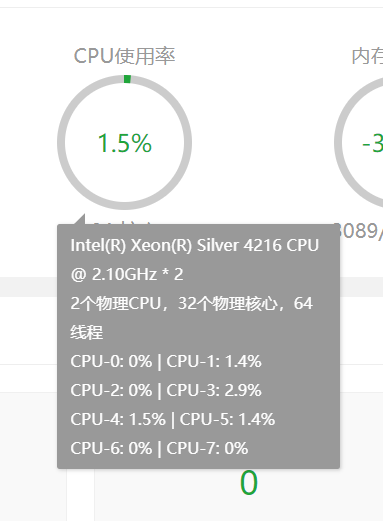Select the CPU-3: 2.9% entry

click(x=214, y=391)
